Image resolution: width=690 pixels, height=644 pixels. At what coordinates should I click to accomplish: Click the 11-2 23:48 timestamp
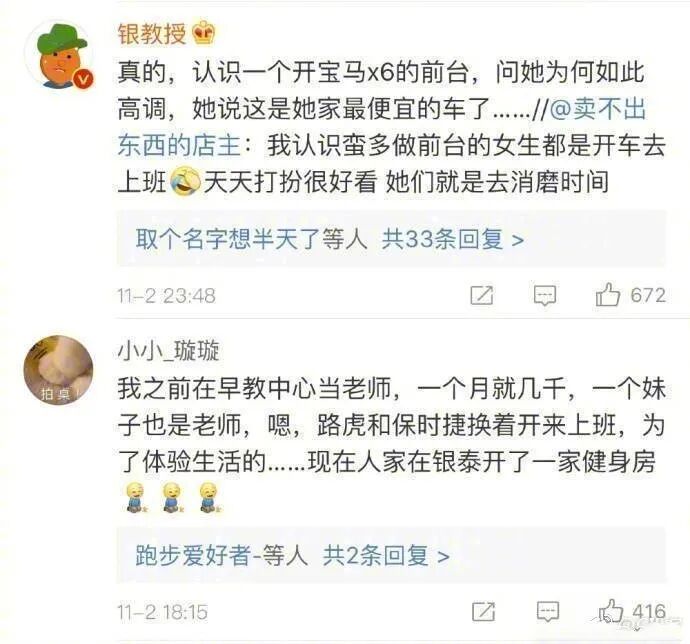pyautogui.click(x=166, y=295)
